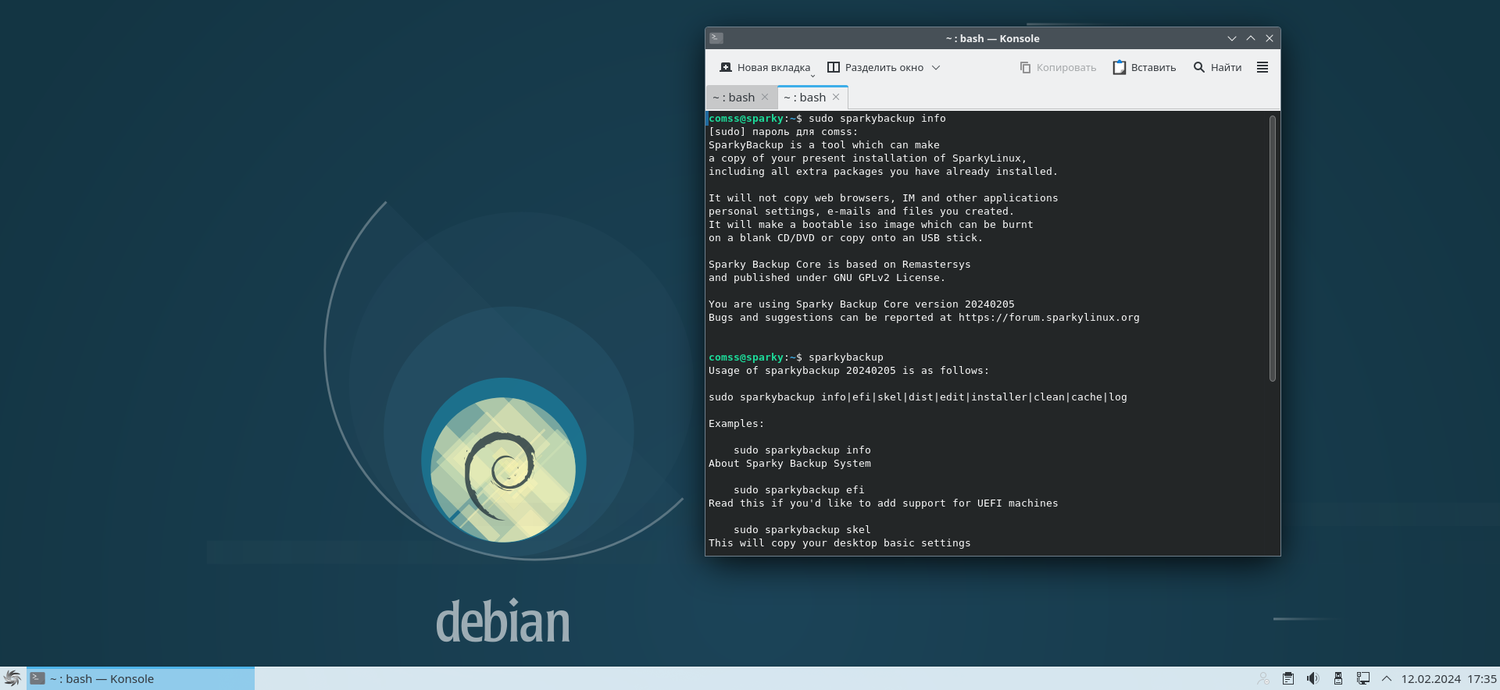Close the first bash tab

(x=765, y=97)
